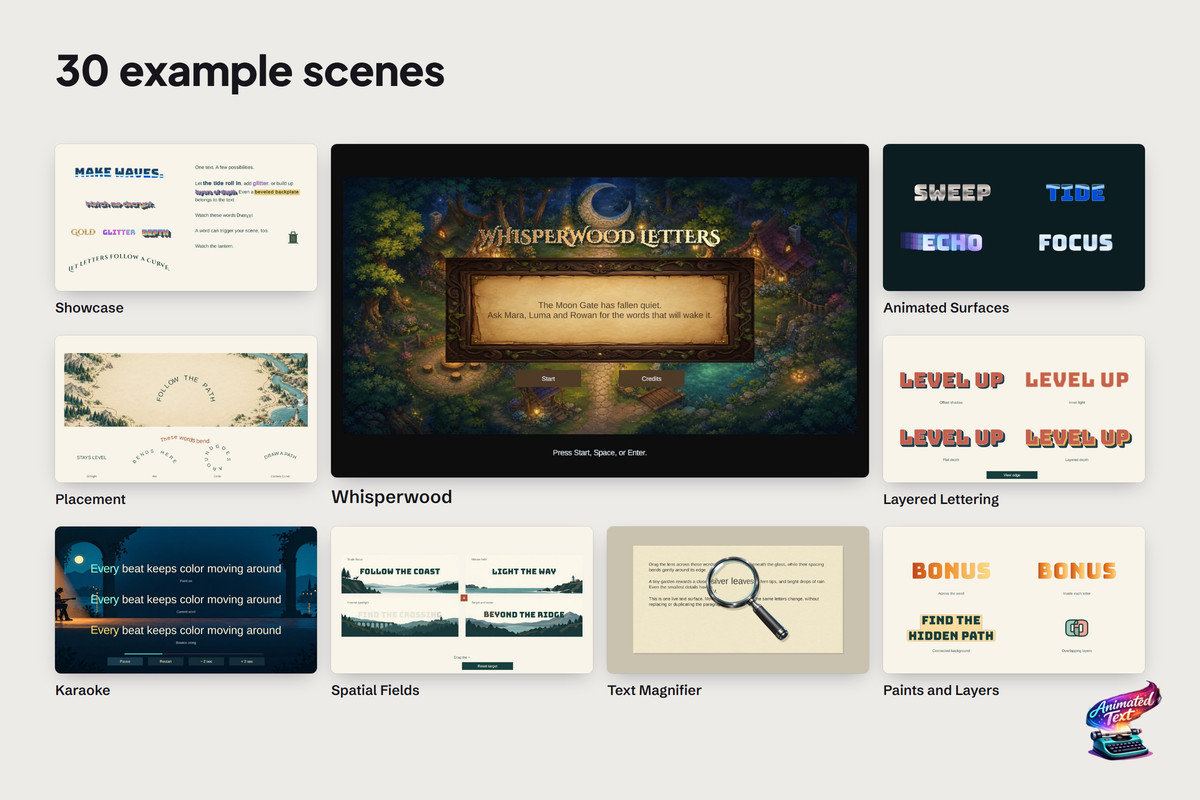Click the Animated Surfaces title

pos(946,308)
